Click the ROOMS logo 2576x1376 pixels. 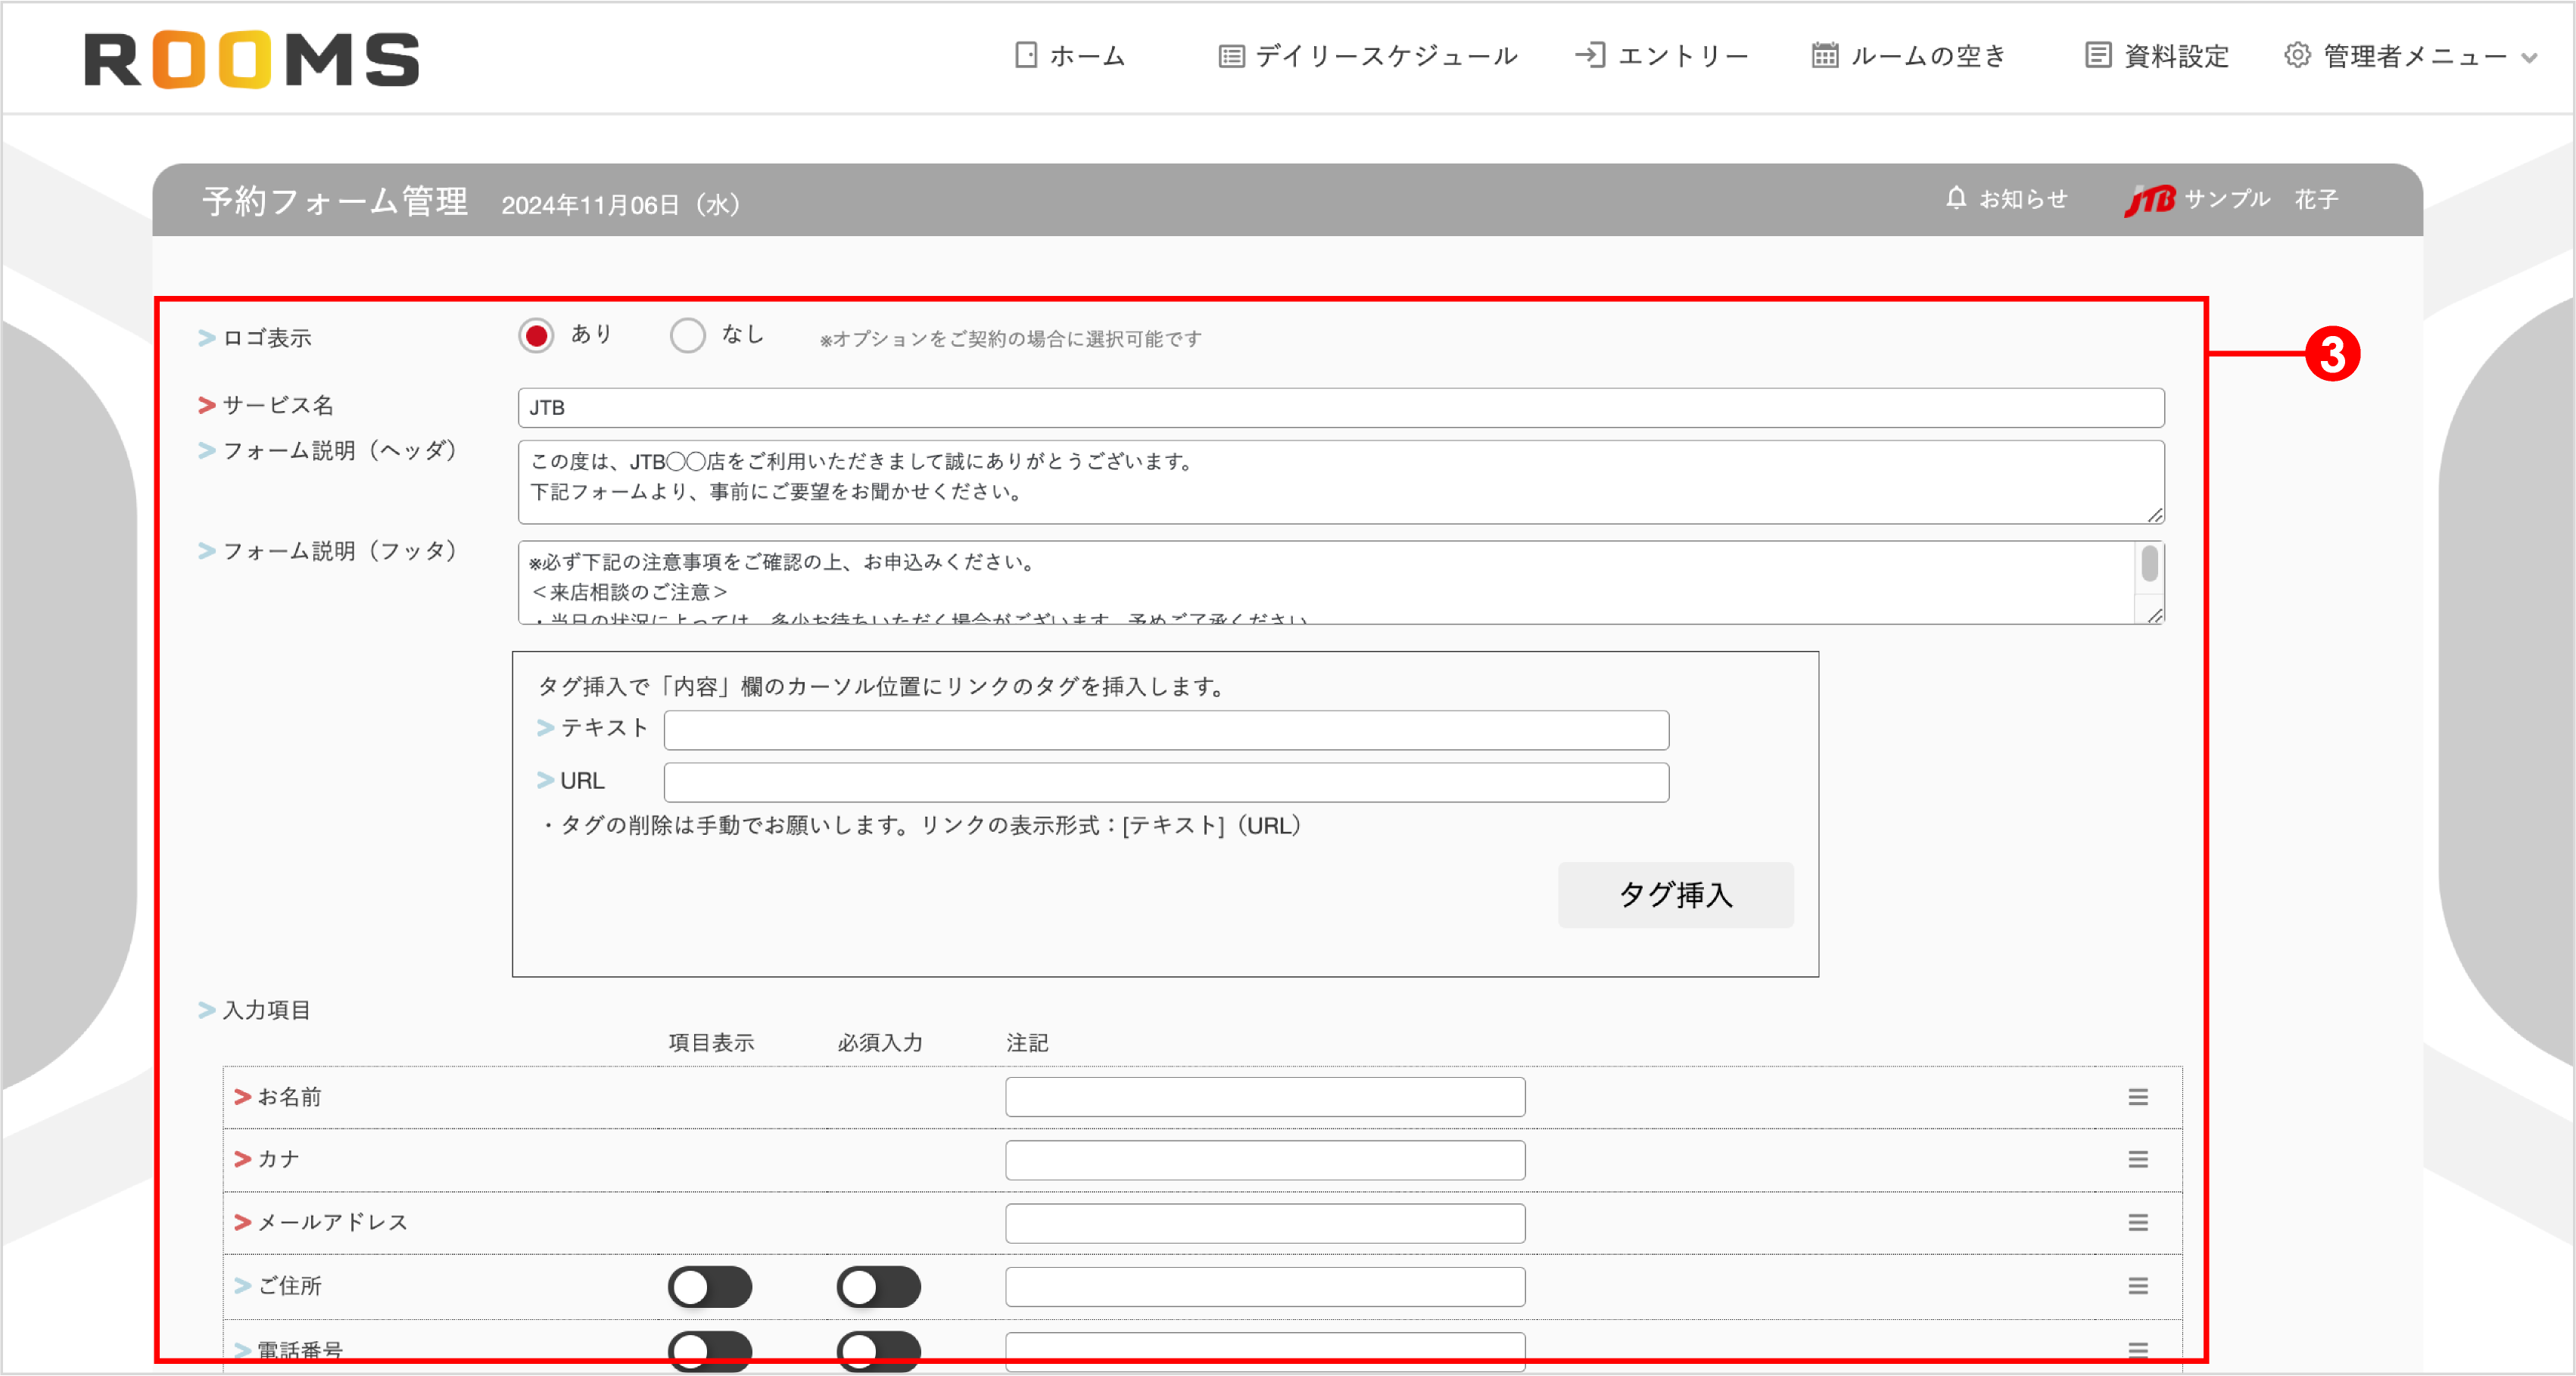click(x=251, y=60)
